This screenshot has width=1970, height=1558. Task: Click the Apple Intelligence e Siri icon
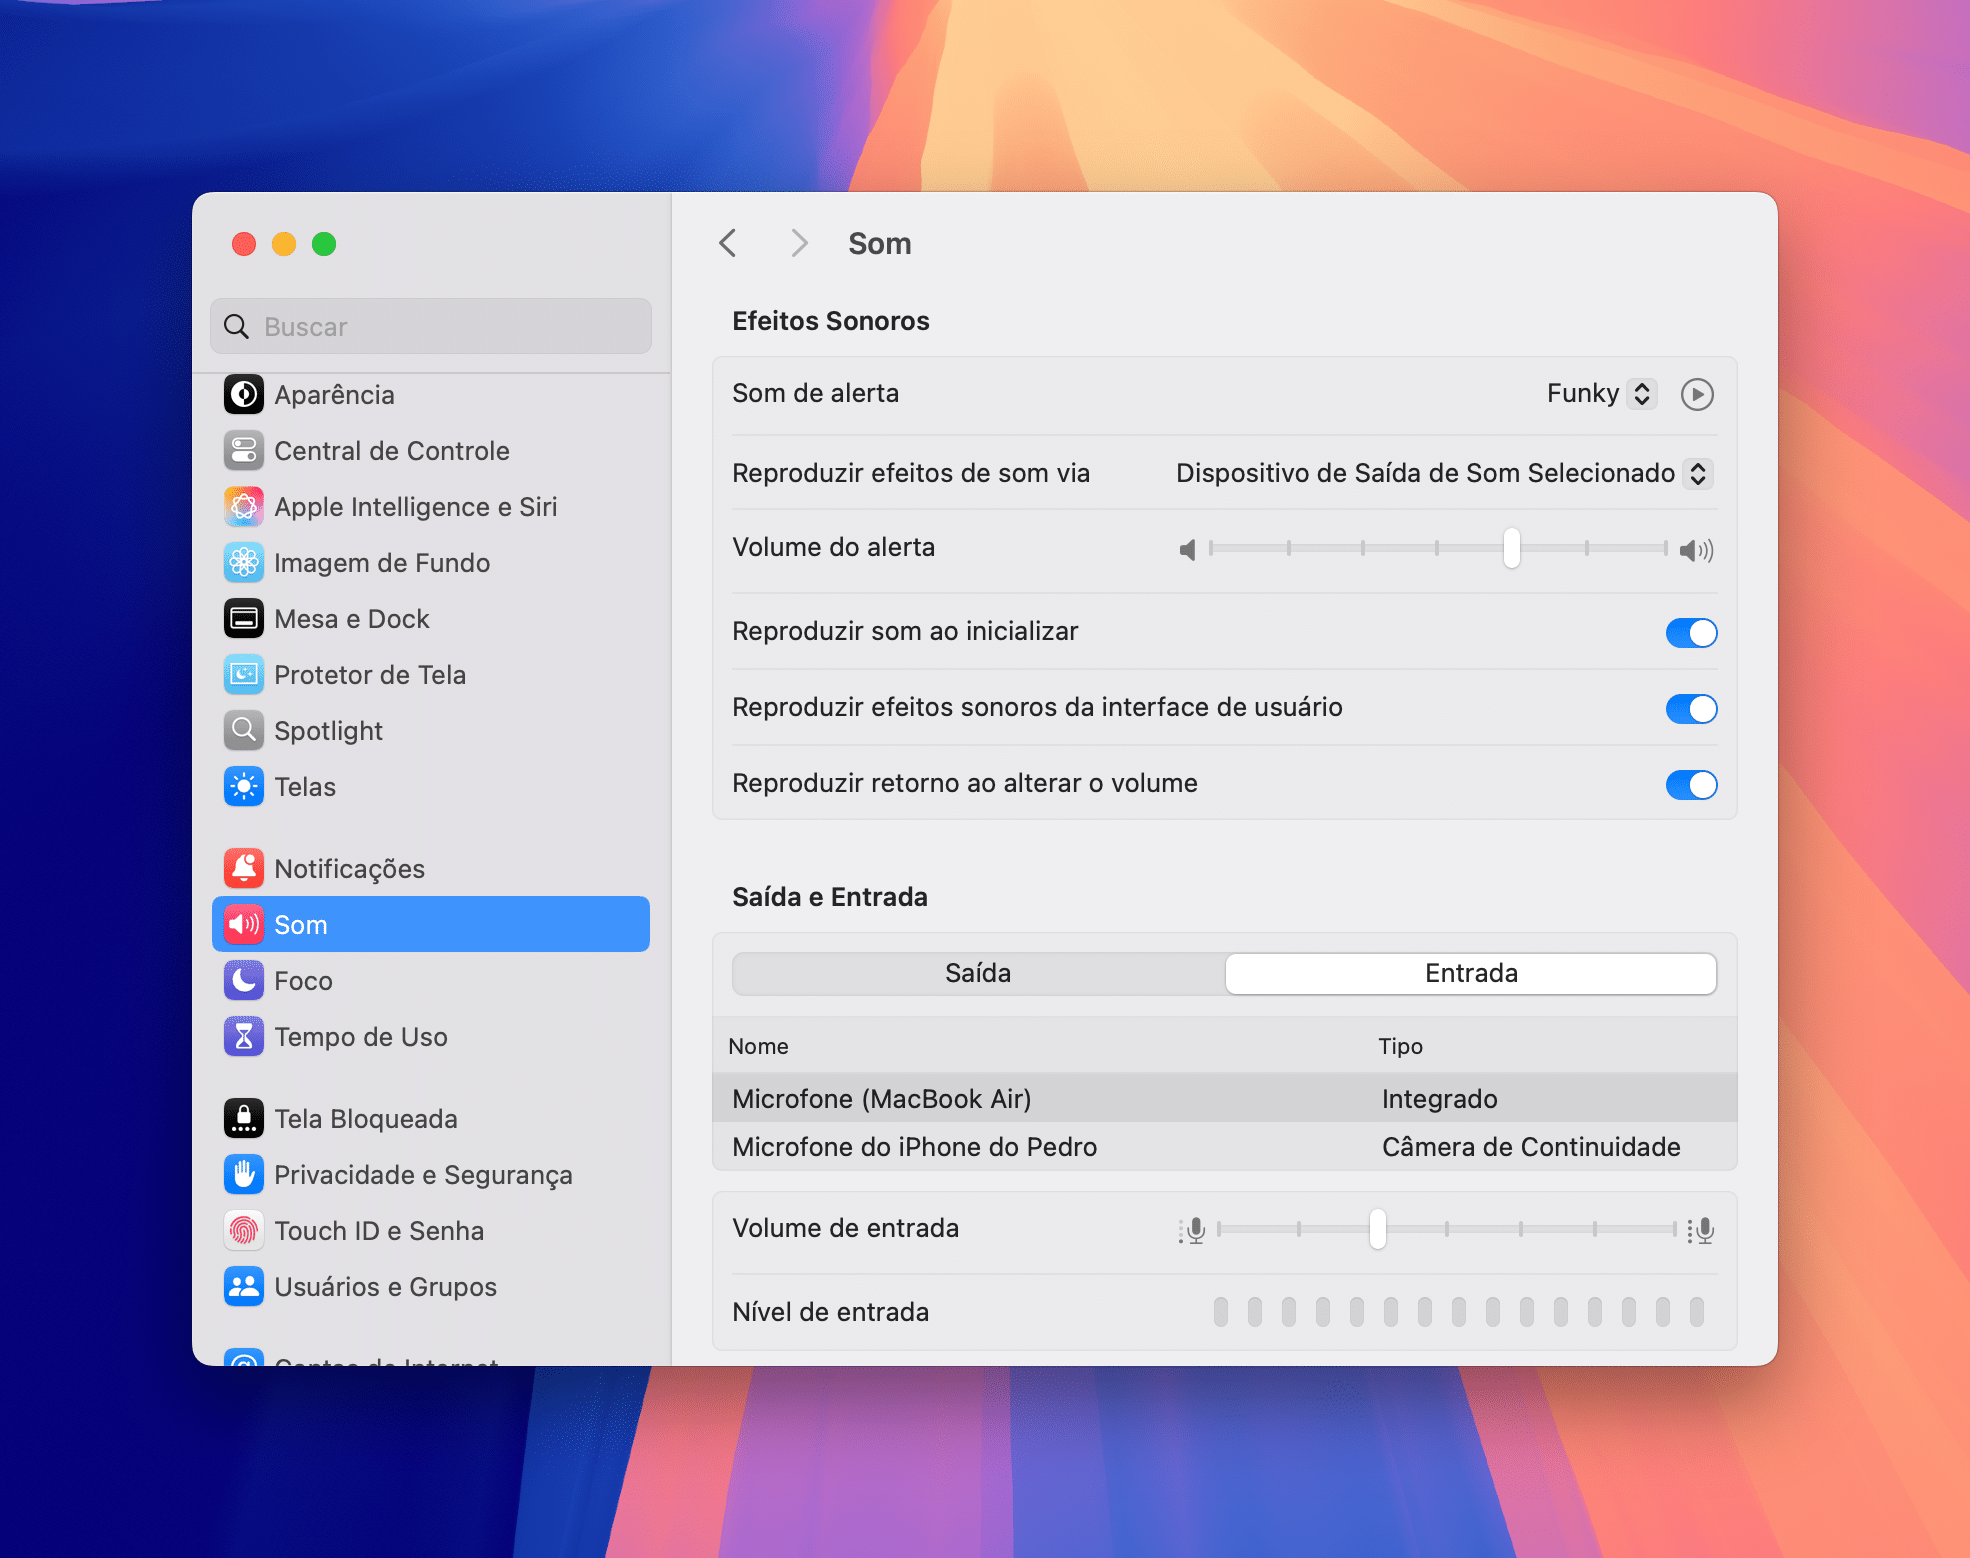pos(244,507)
